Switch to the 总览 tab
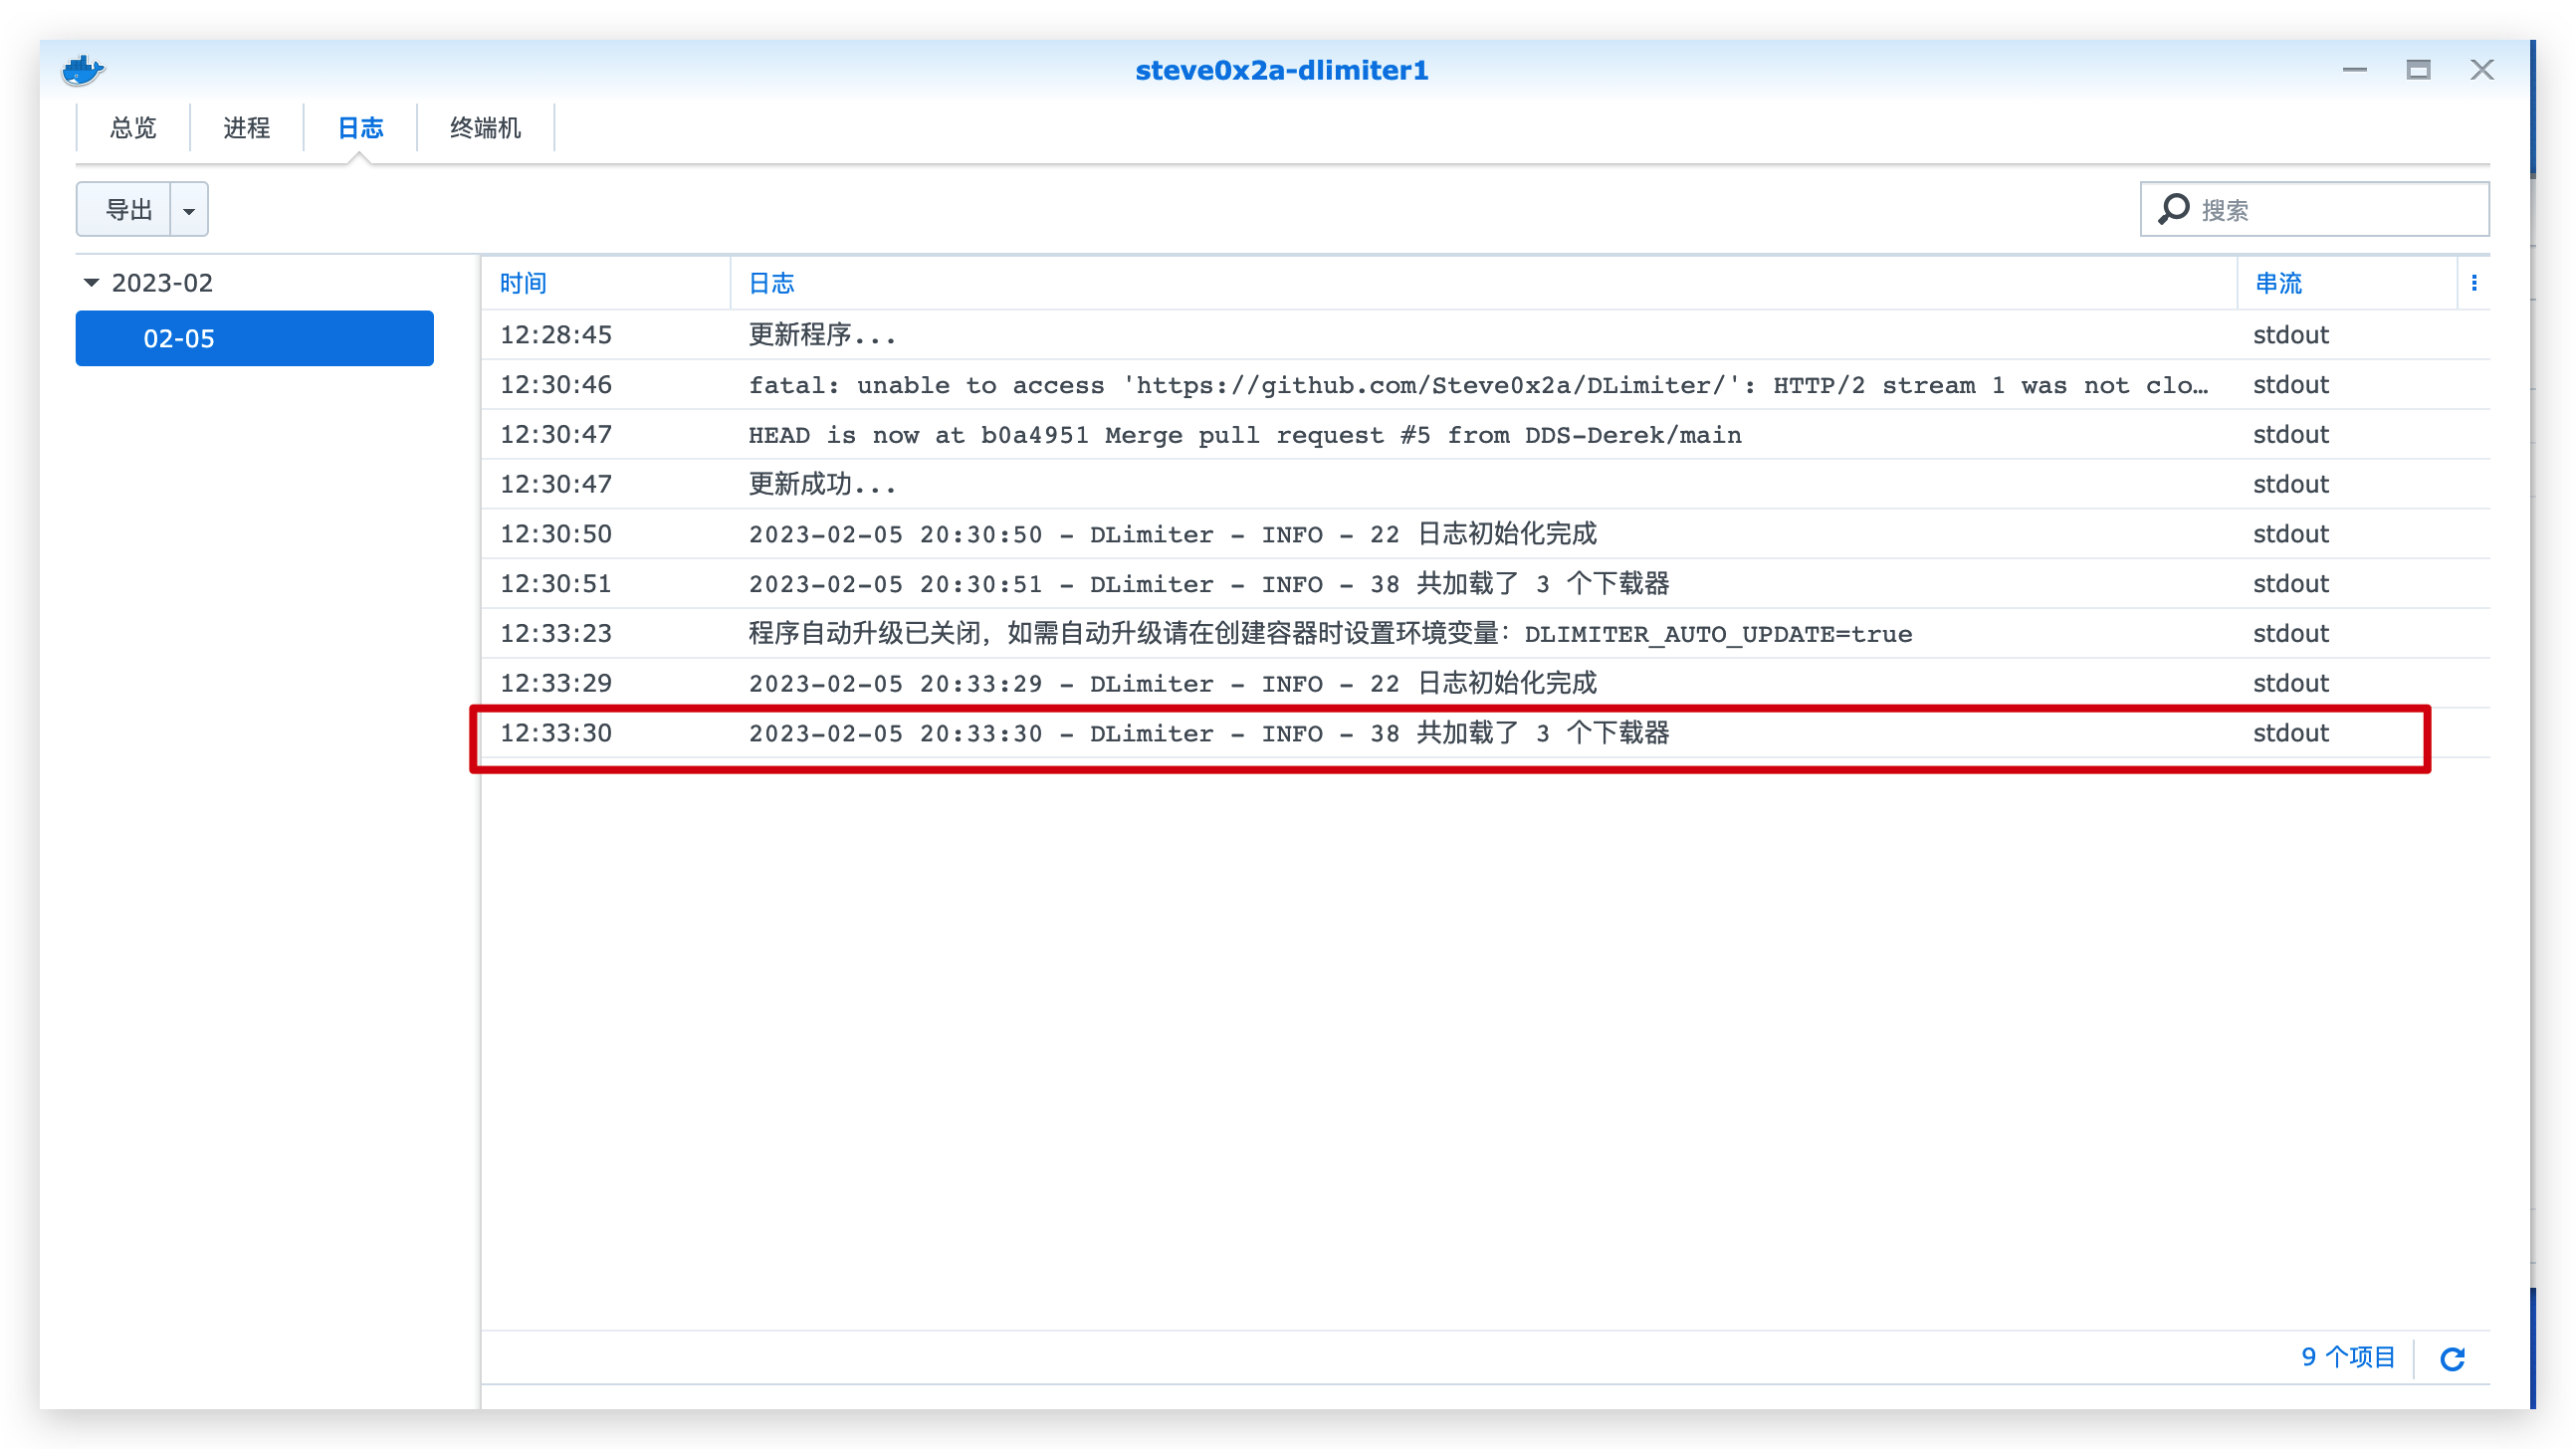 pyautogui.click(x=133, y=128)
